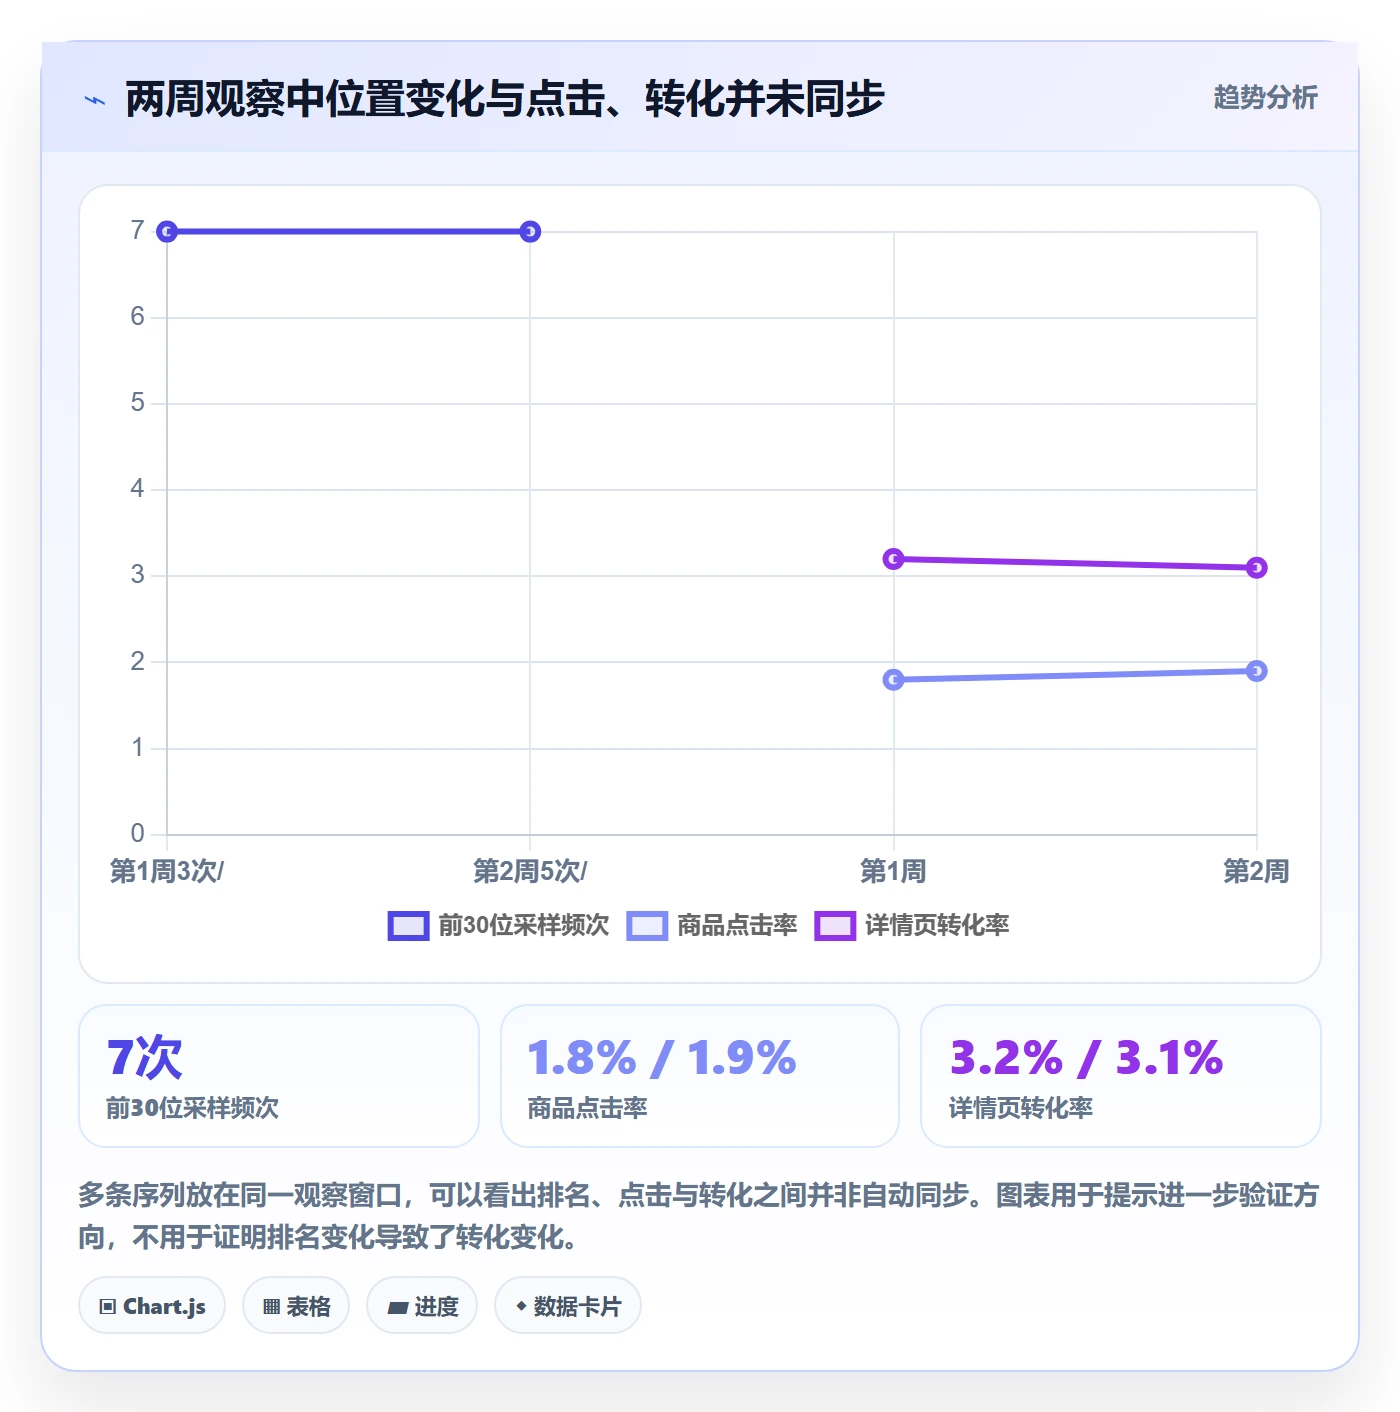Viewport: 1400px width, 1412px height.
Task: Select the Chart.js tag
Action: (152, 1306)
